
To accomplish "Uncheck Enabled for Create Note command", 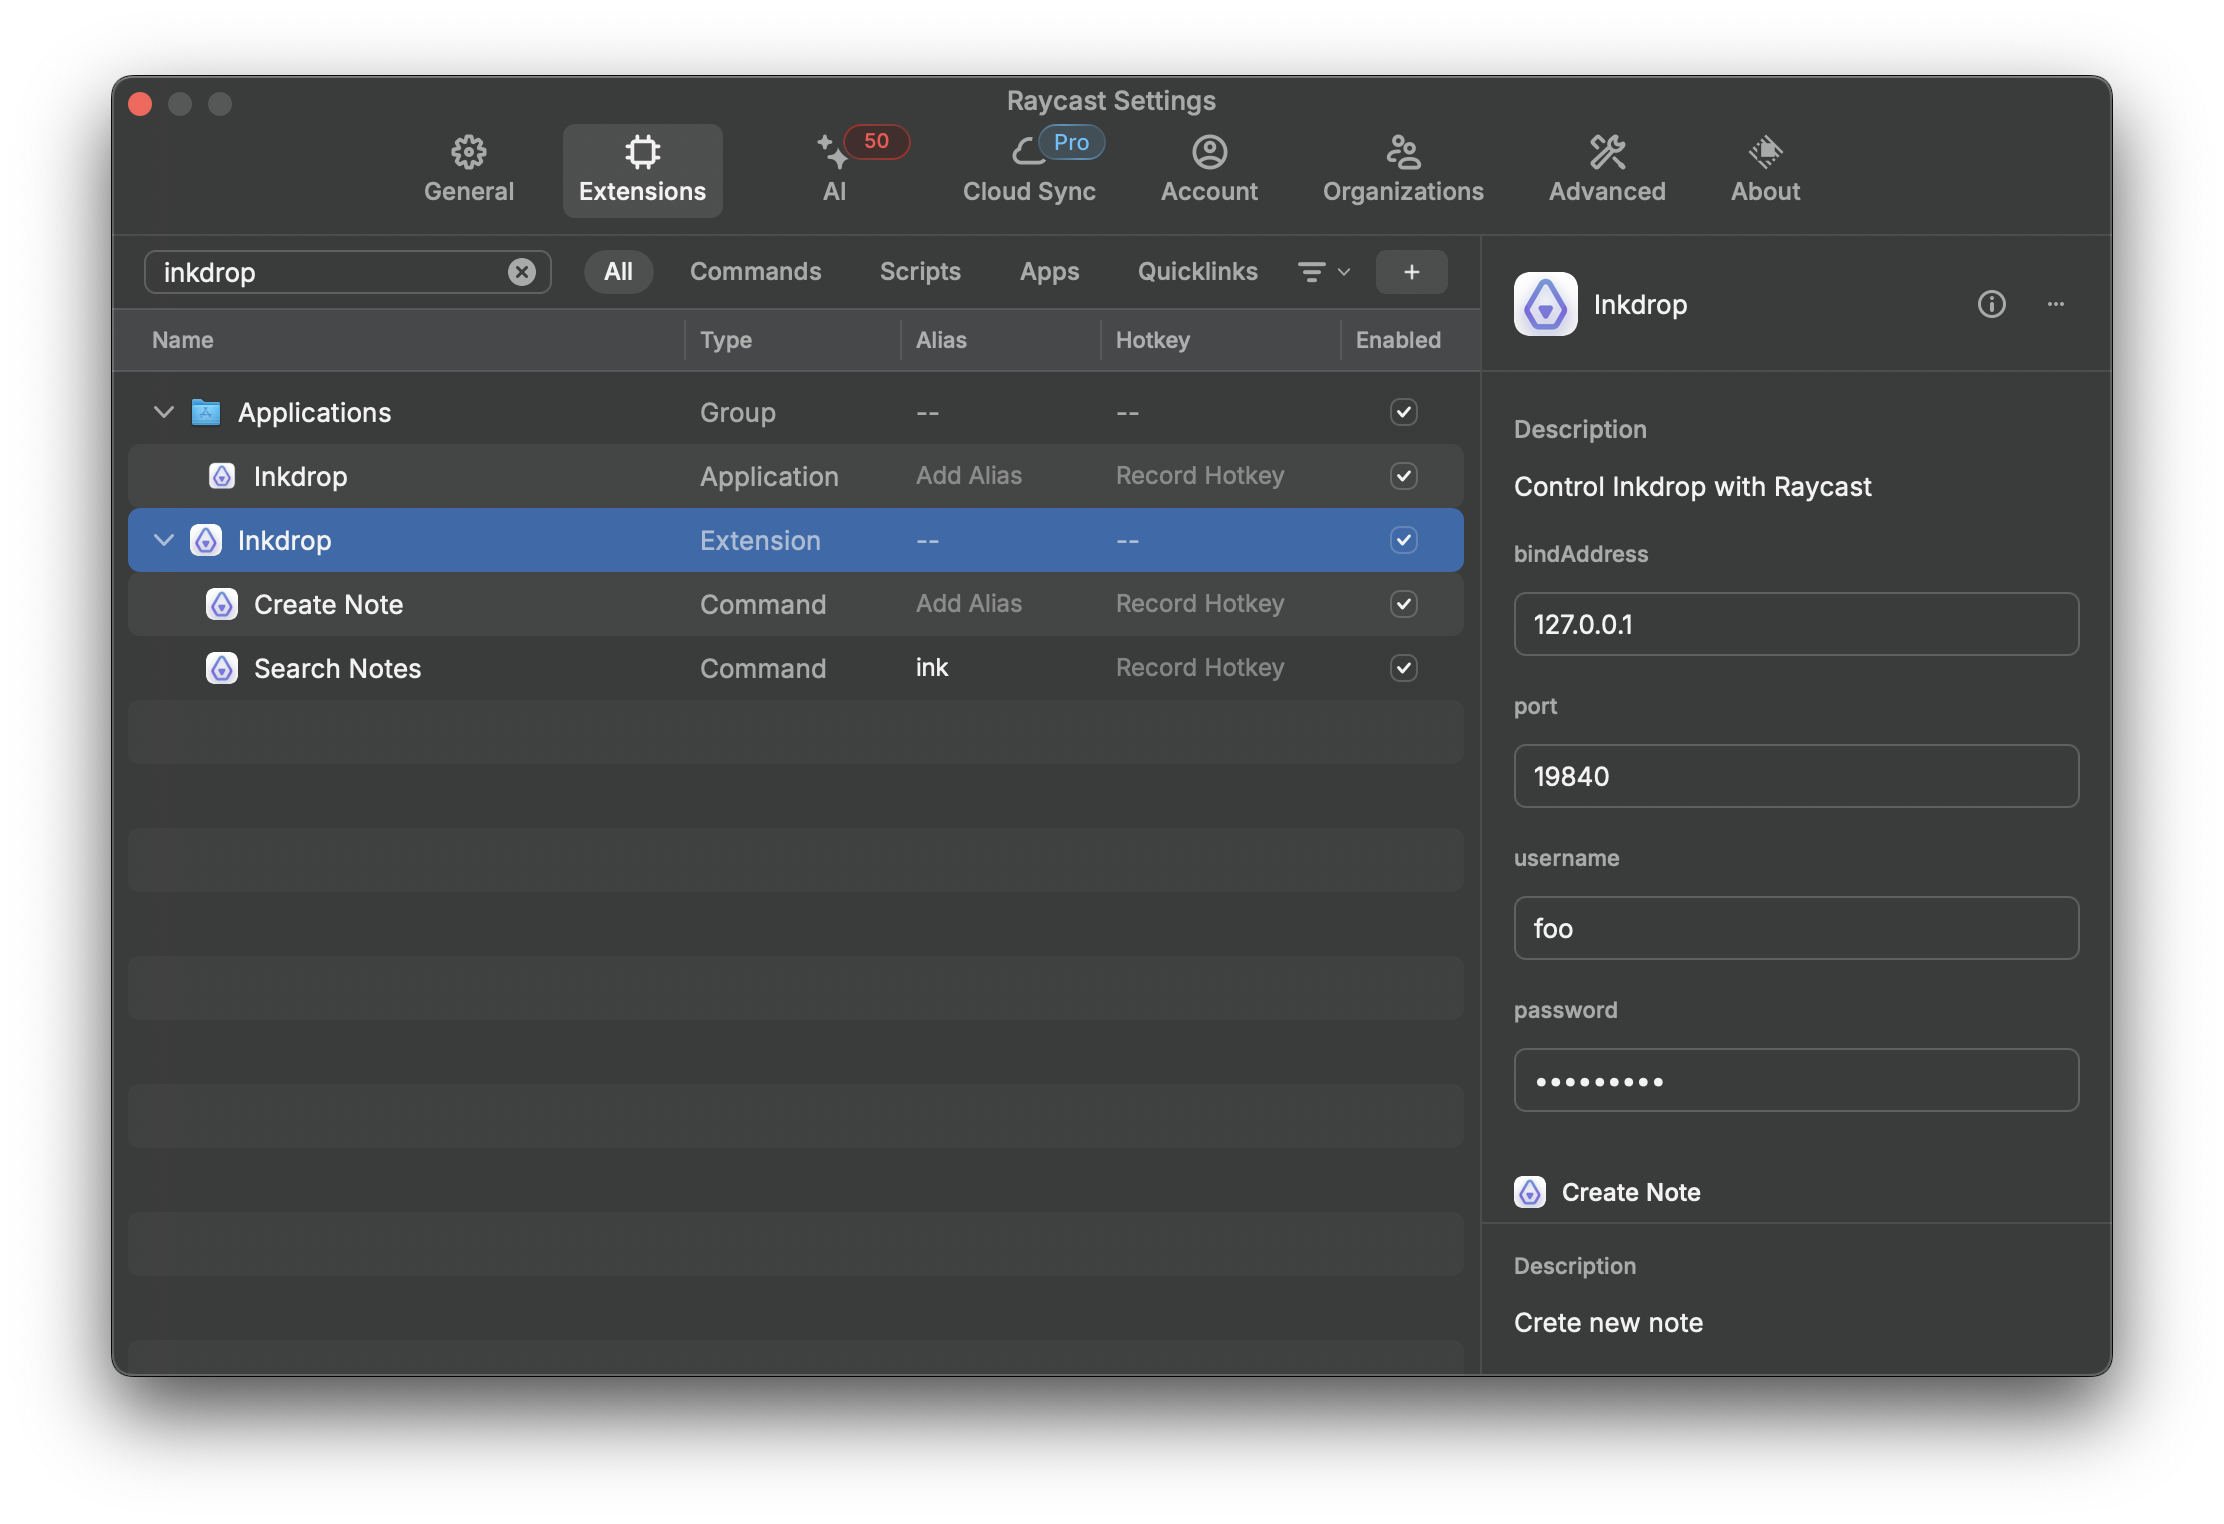I will point(1403,604).
